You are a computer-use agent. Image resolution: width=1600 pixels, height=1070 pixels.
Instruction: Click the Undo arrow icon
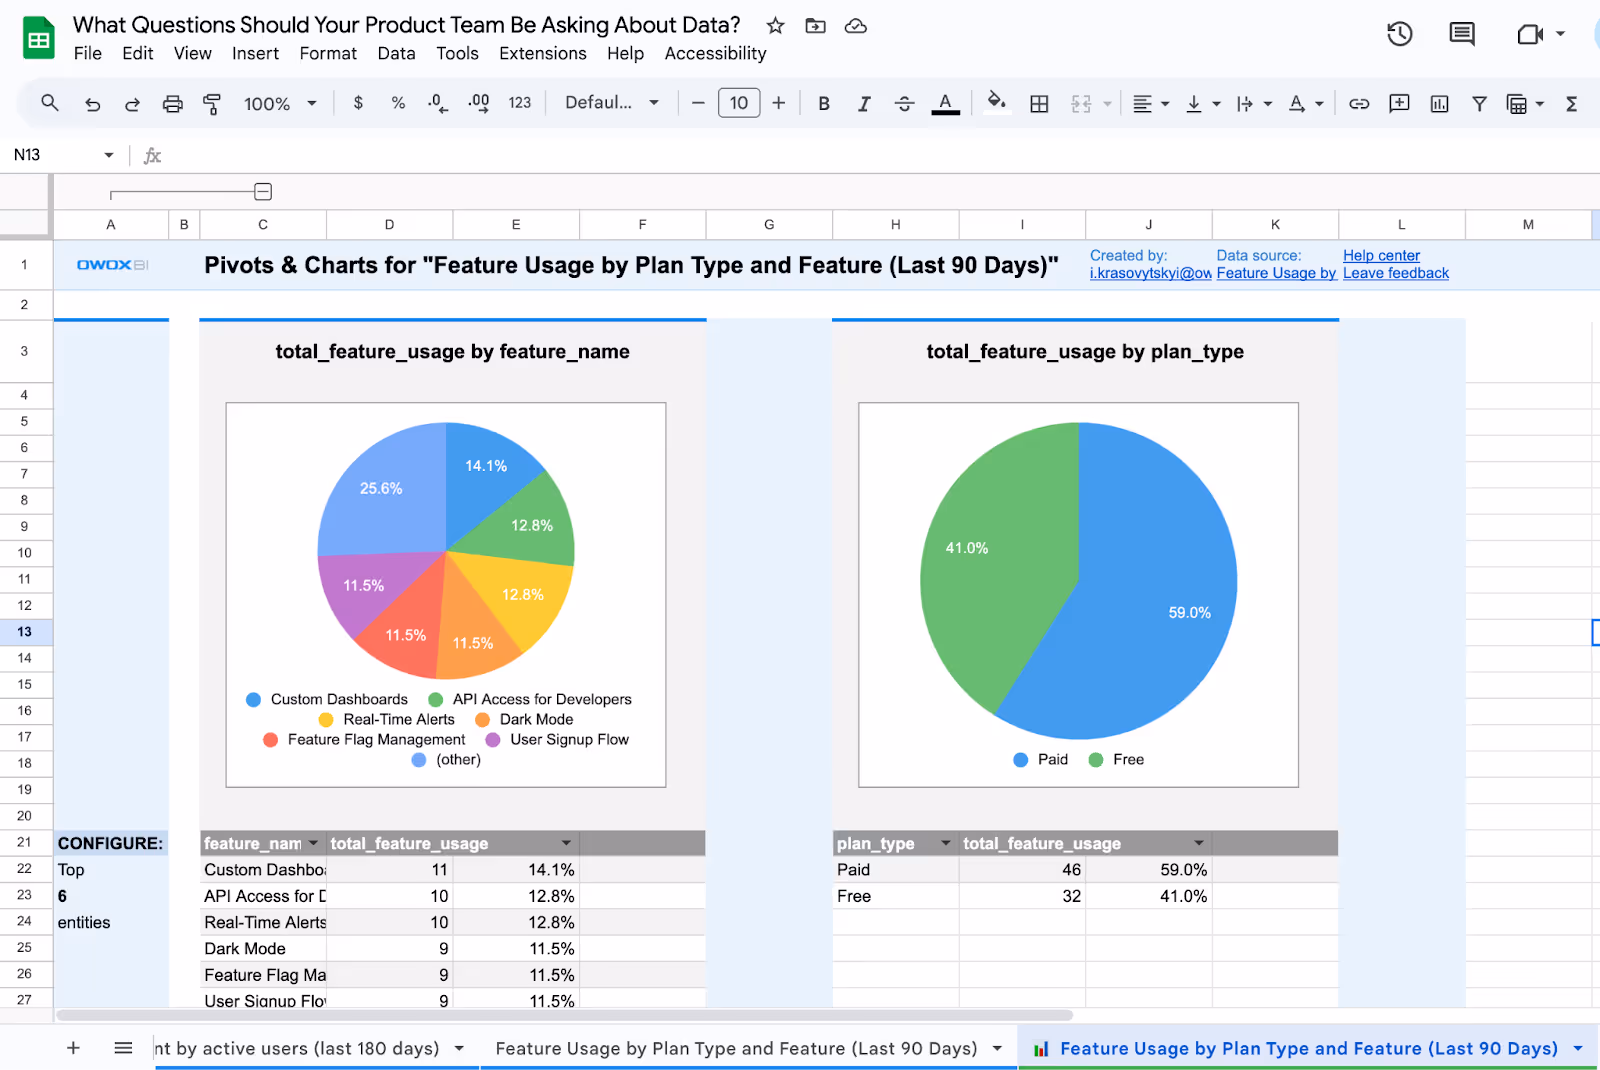click(x=92, y=104)
